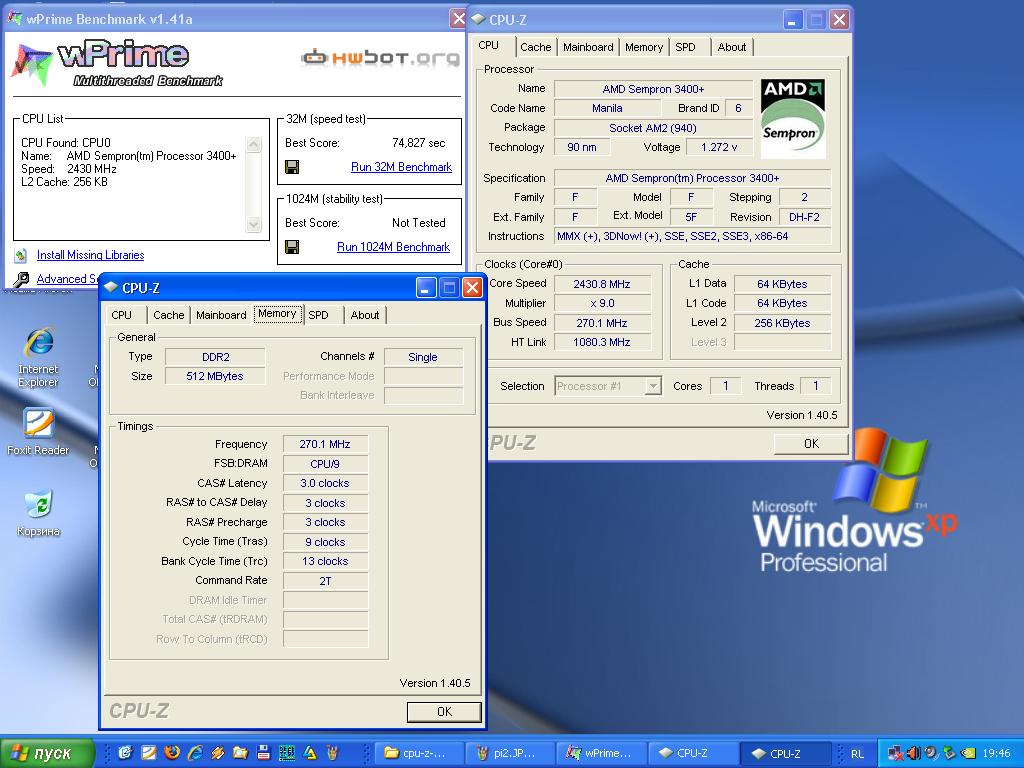Viewport: 1024px width, 768px height.
Task: Open Cache tab in back CPU-Z window
Action: (536, 47)
